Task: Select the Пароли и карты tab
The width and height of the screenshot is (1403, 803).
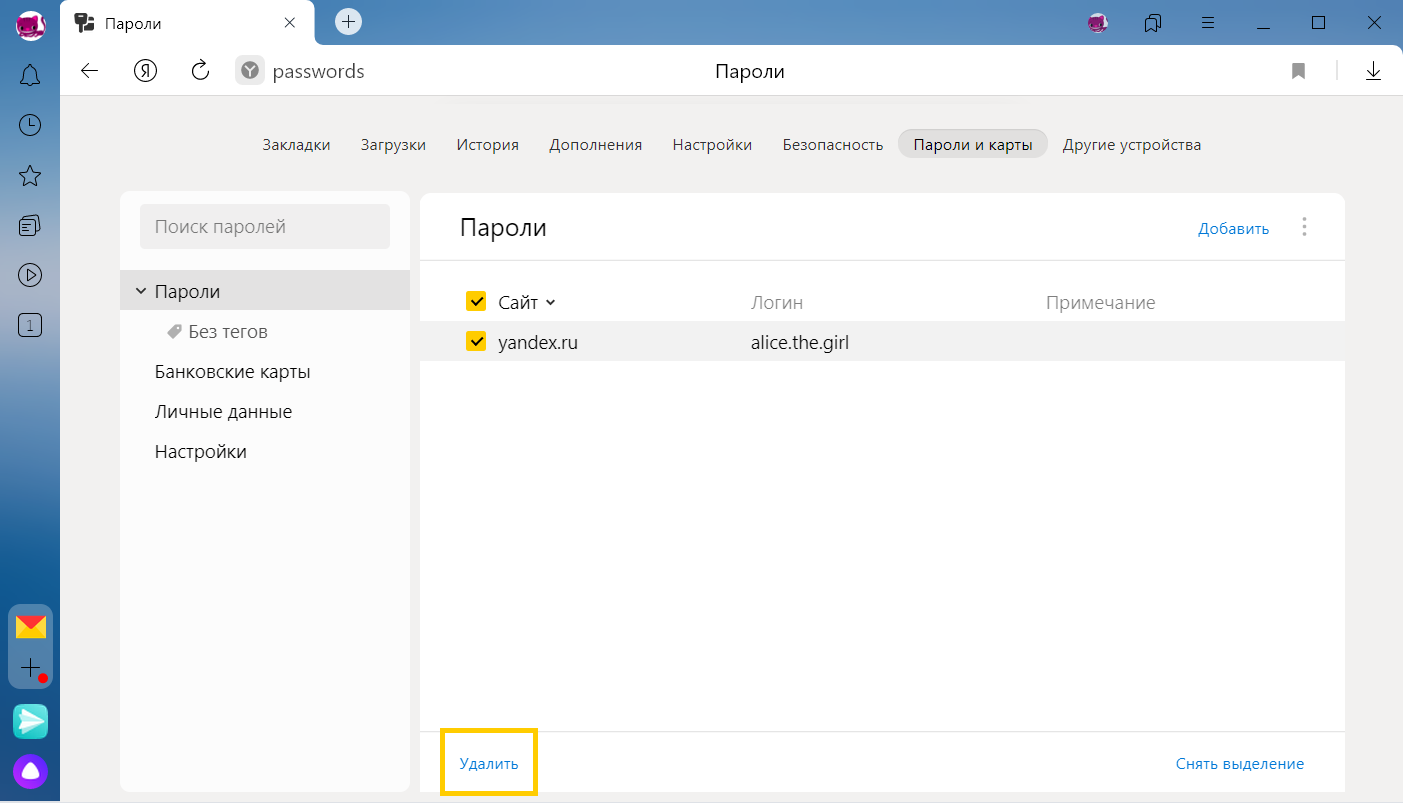Action: [x=973, y=144]
